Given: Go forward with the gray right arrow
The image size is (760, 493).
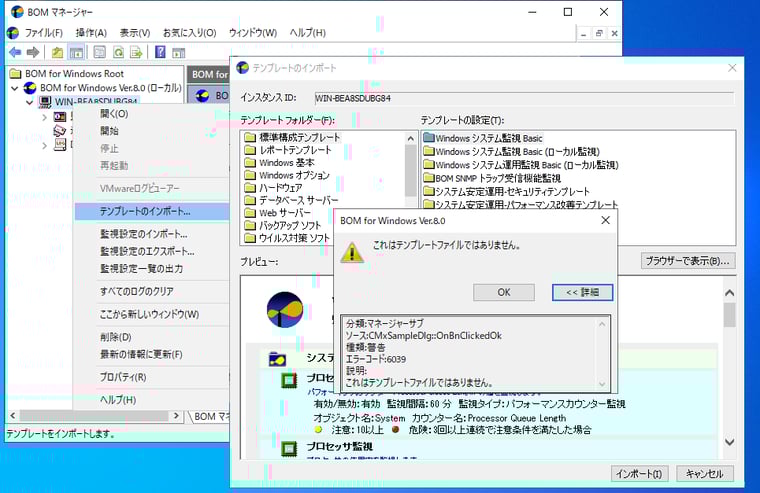Looking at the screenshot, I should point(33,52).
